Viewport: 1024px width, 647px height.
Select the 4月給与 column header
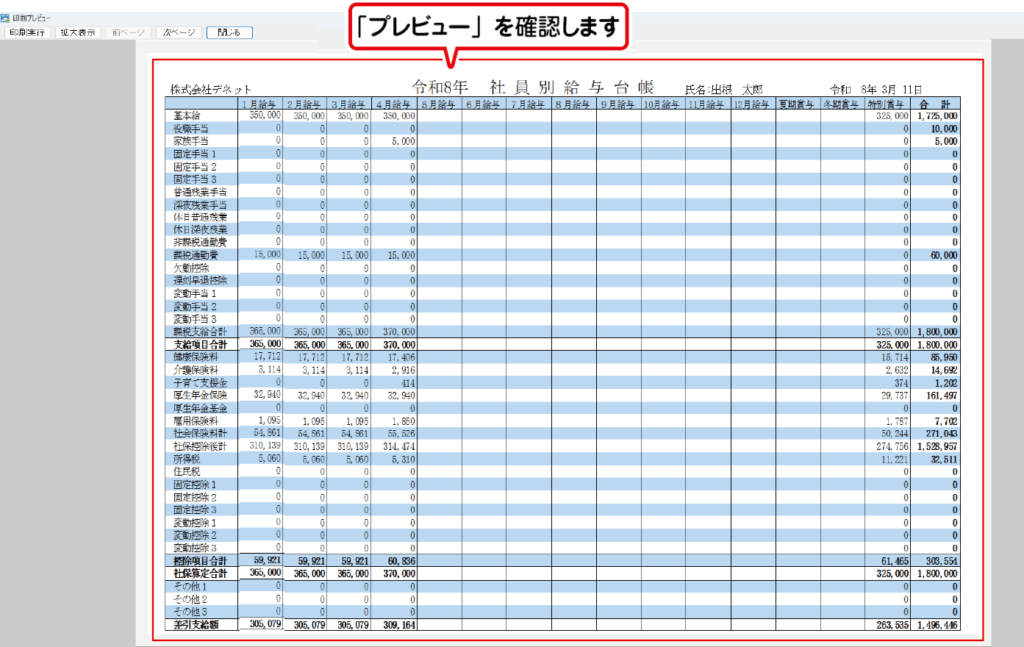point(394,103)
